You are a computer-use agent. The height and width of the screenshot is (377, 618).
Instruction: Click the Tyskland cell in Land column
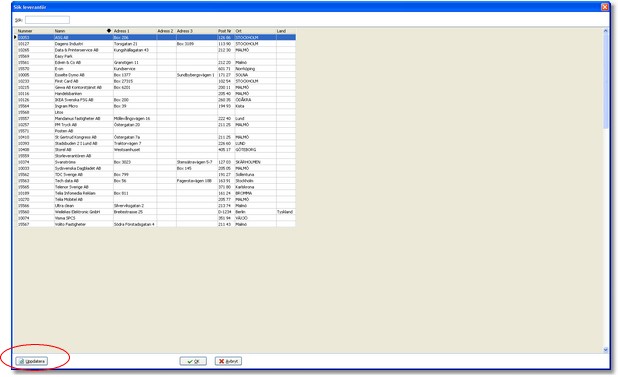pyautogui.click(x=286, y=212)
